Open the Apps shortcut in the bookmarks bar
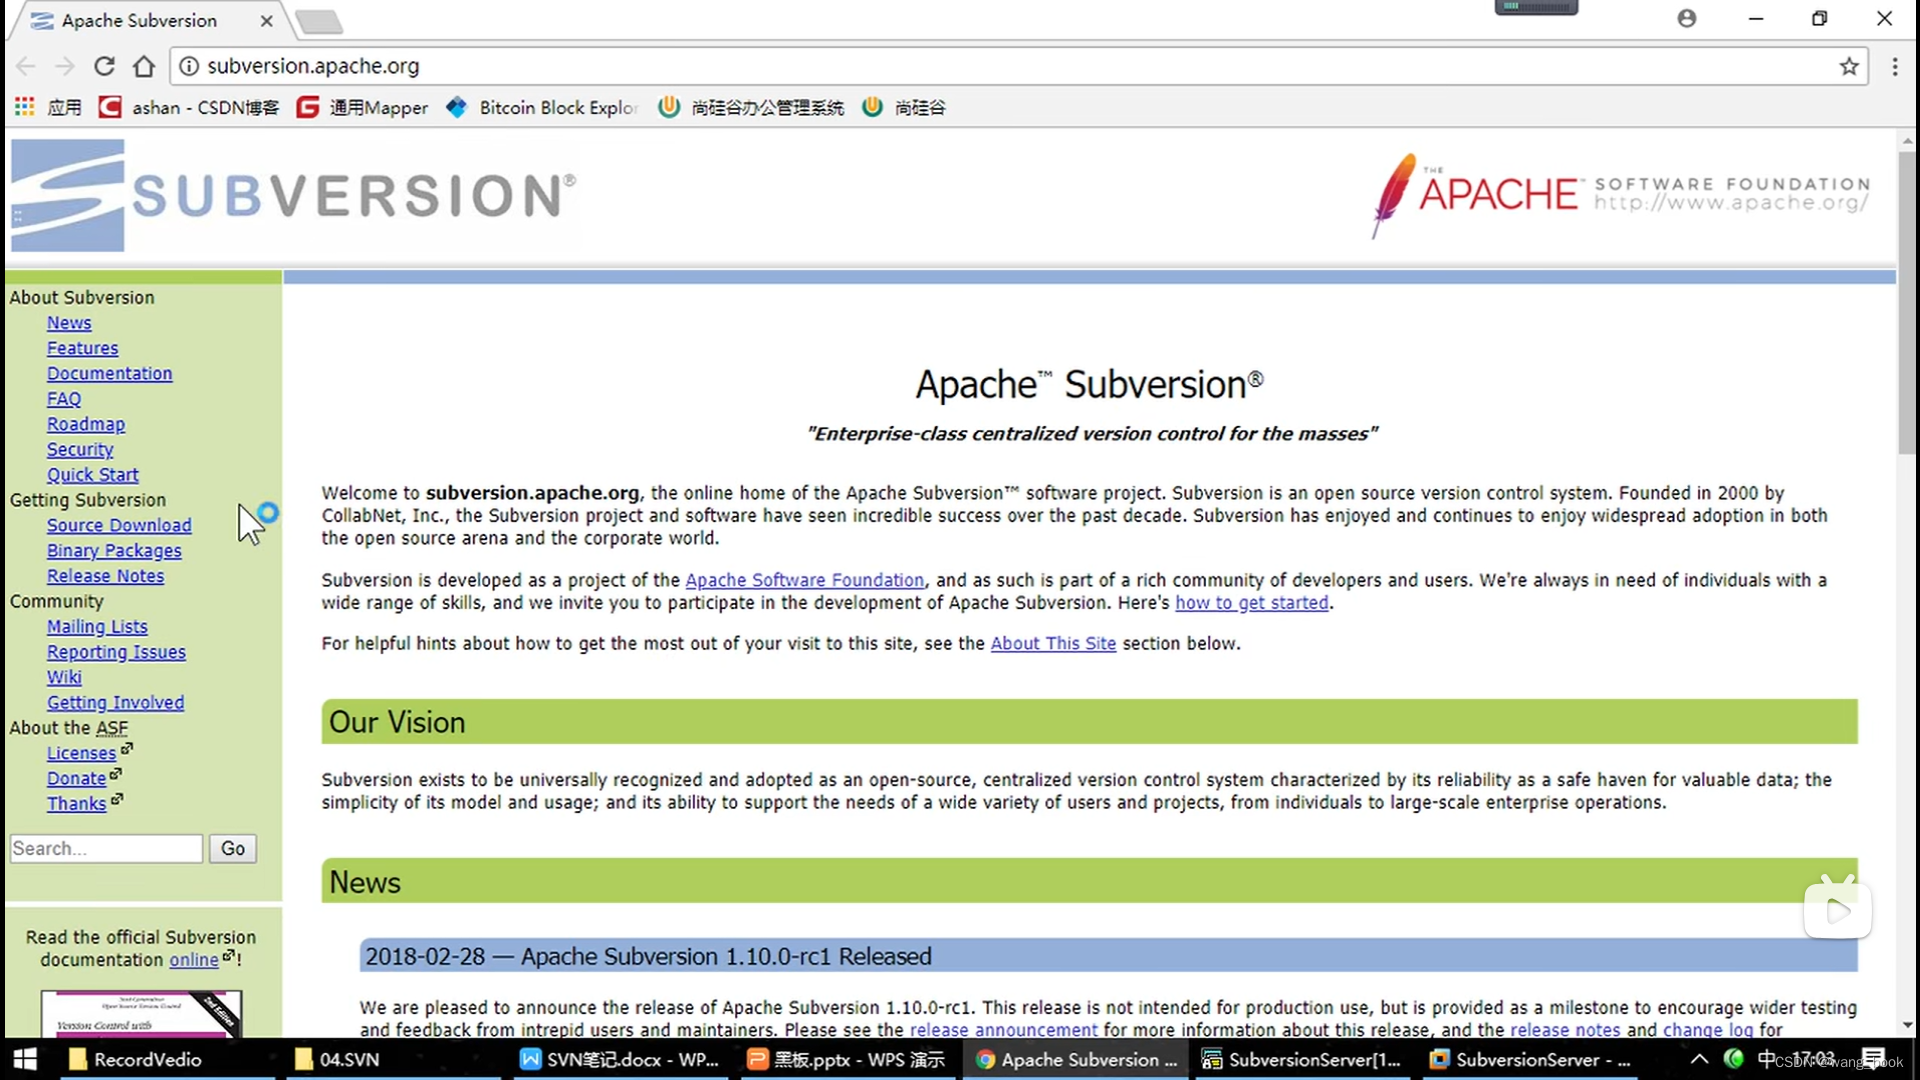This screenshot has width=1920, height=1080. [x=48, y=107]
